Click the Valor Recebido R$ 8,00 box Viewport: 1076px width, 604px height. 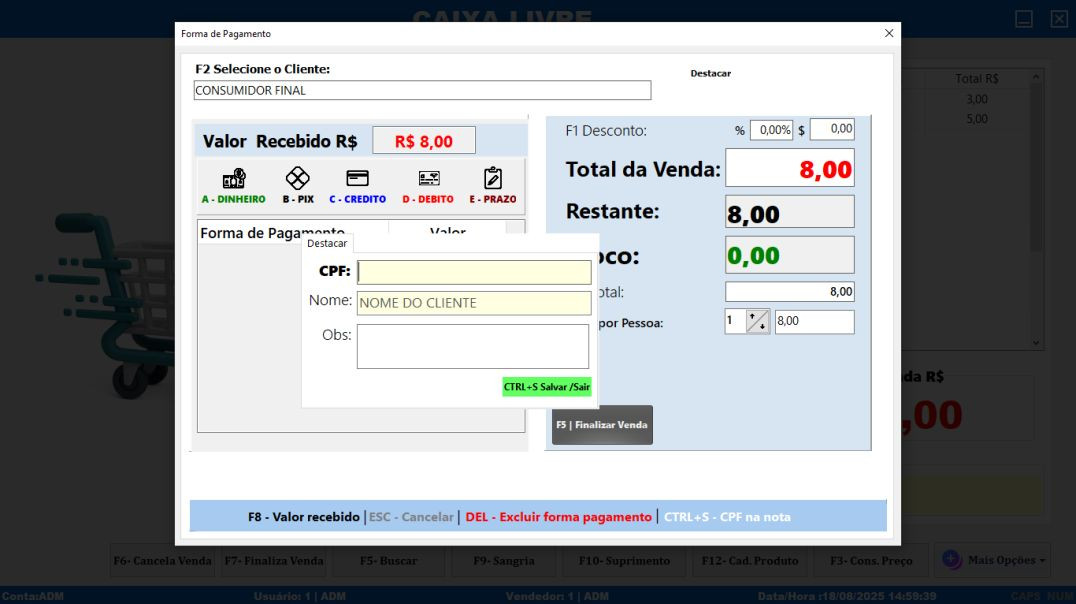coord(424,141)
